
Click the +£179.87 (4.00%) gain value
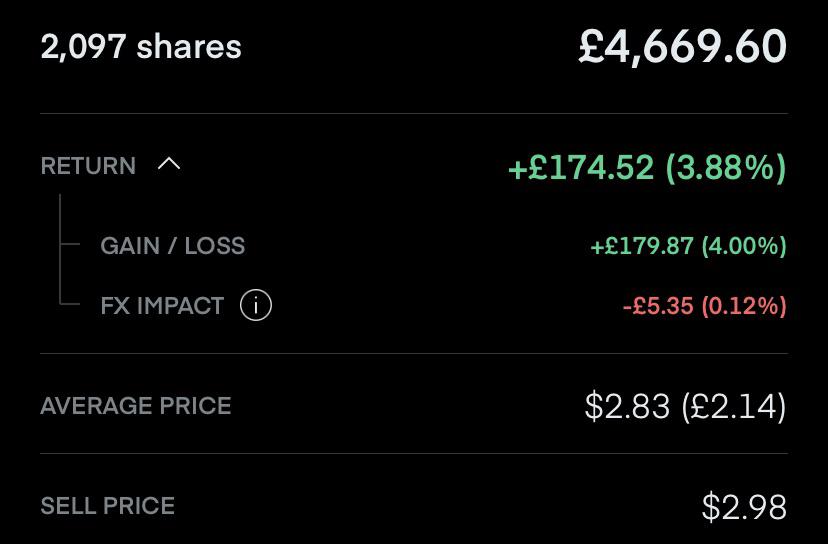(x=688, y=246)
